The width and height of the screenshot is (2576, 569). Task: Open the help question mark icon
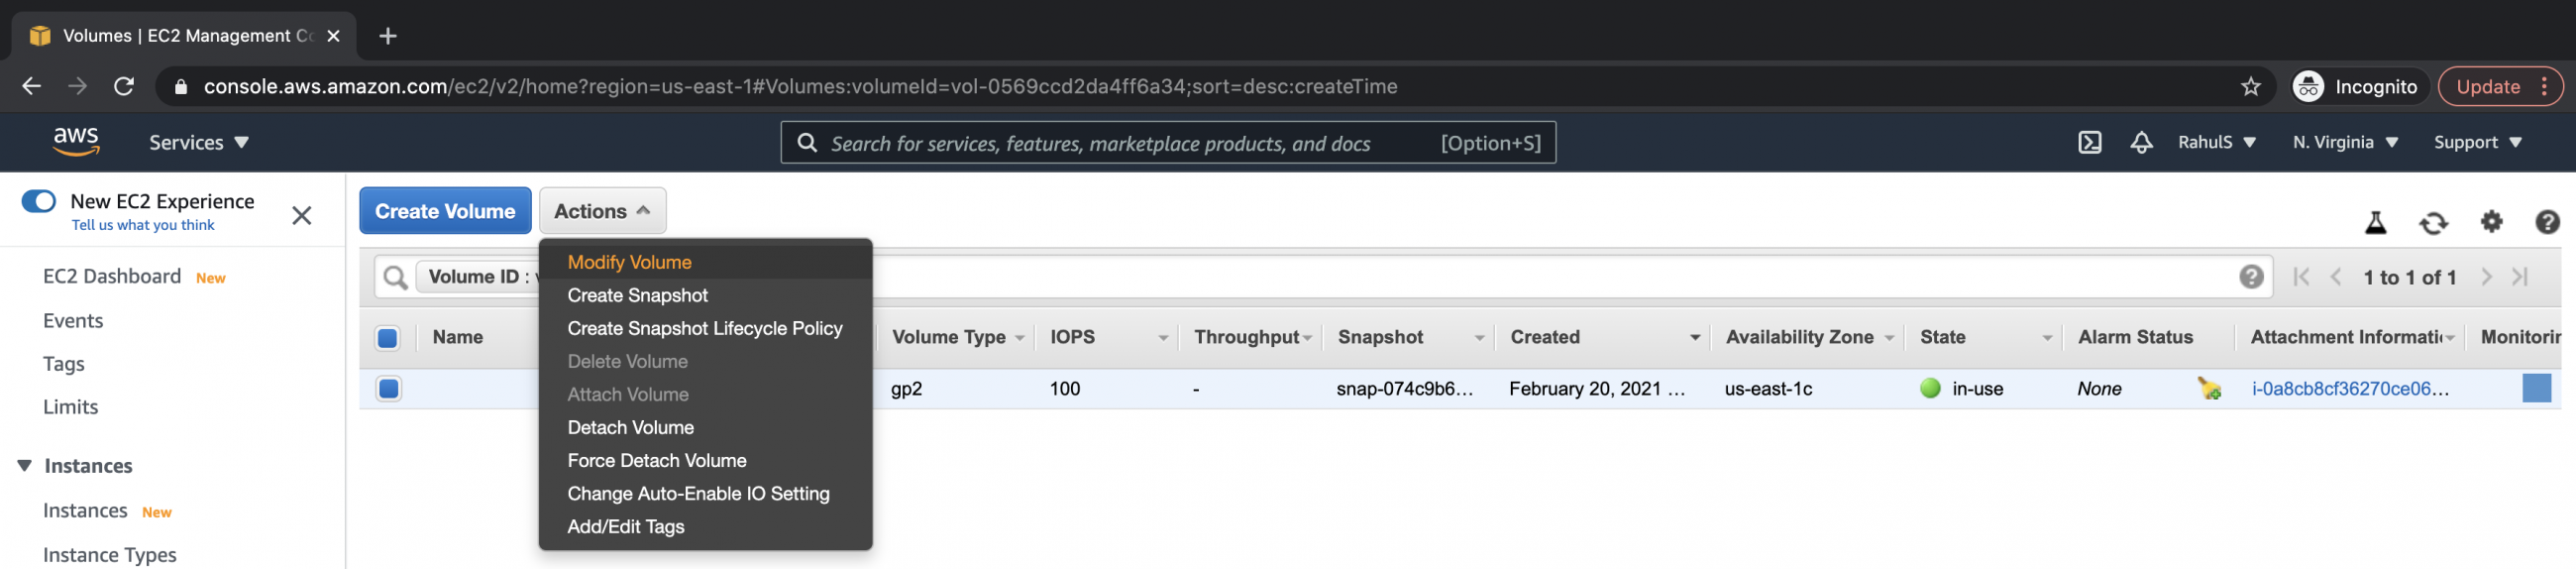tap(2547, 222)
